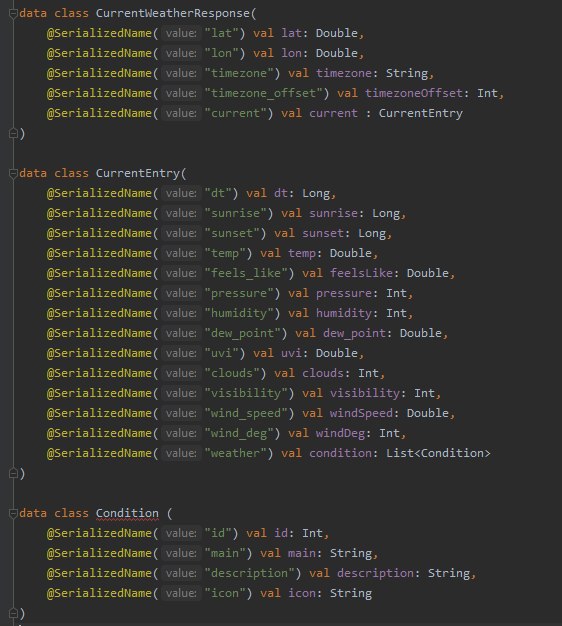
Task: Click the "dew_point" string literal
Action: 242,333
